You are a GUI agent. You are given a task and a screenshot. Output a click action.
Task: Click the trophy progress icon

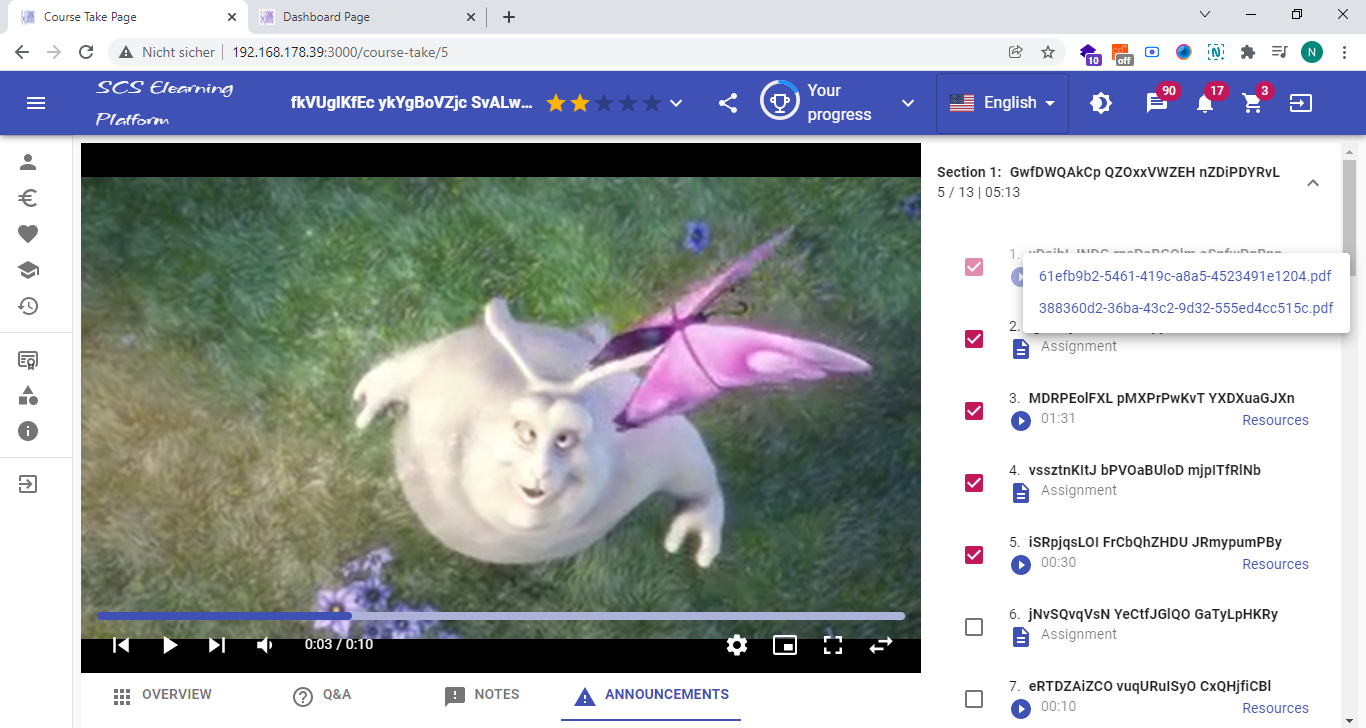tap(779, 100)
